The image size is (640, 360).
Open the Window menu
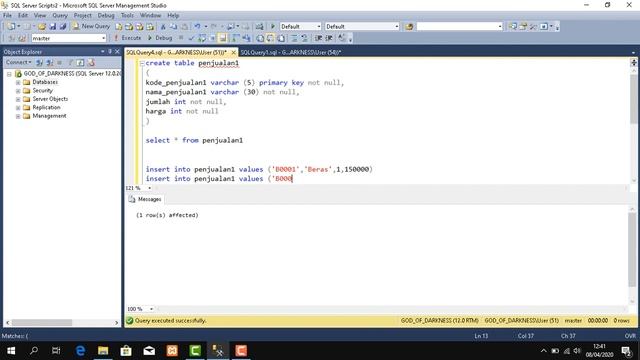click(x=150, y=16)
